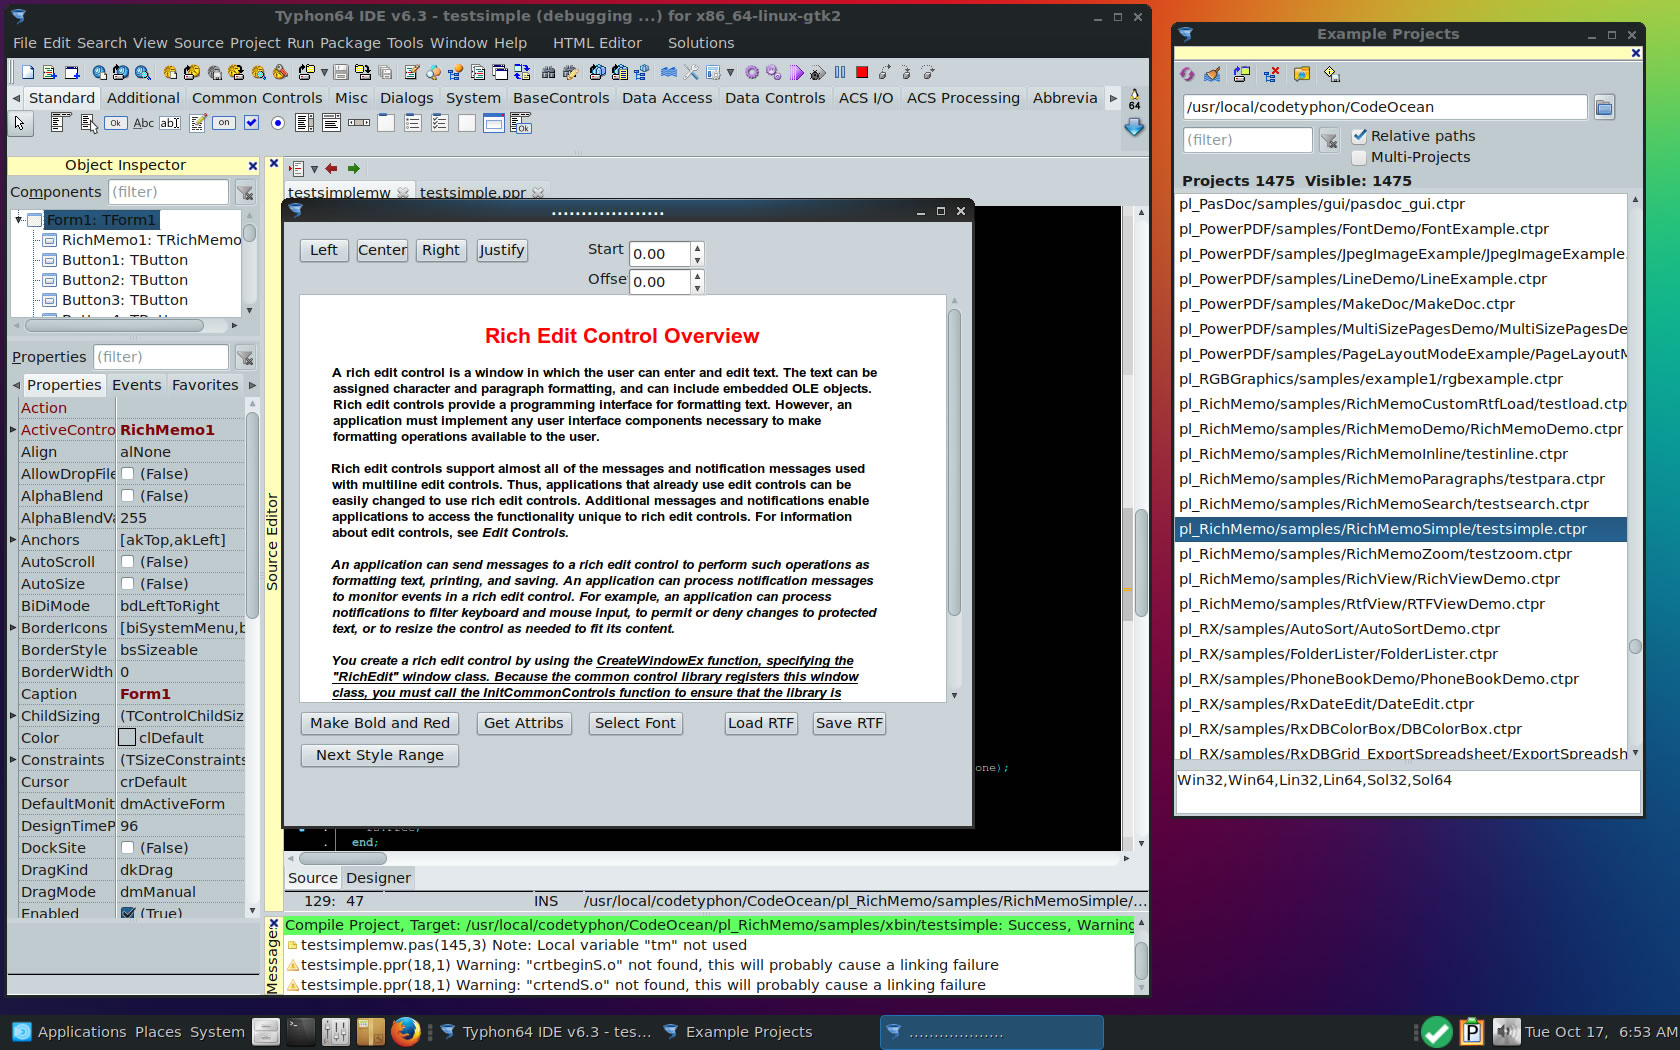Select the TButton Ok component in palette
The width and height of the screenshot is (1680, 1050).
coord(116,123)
